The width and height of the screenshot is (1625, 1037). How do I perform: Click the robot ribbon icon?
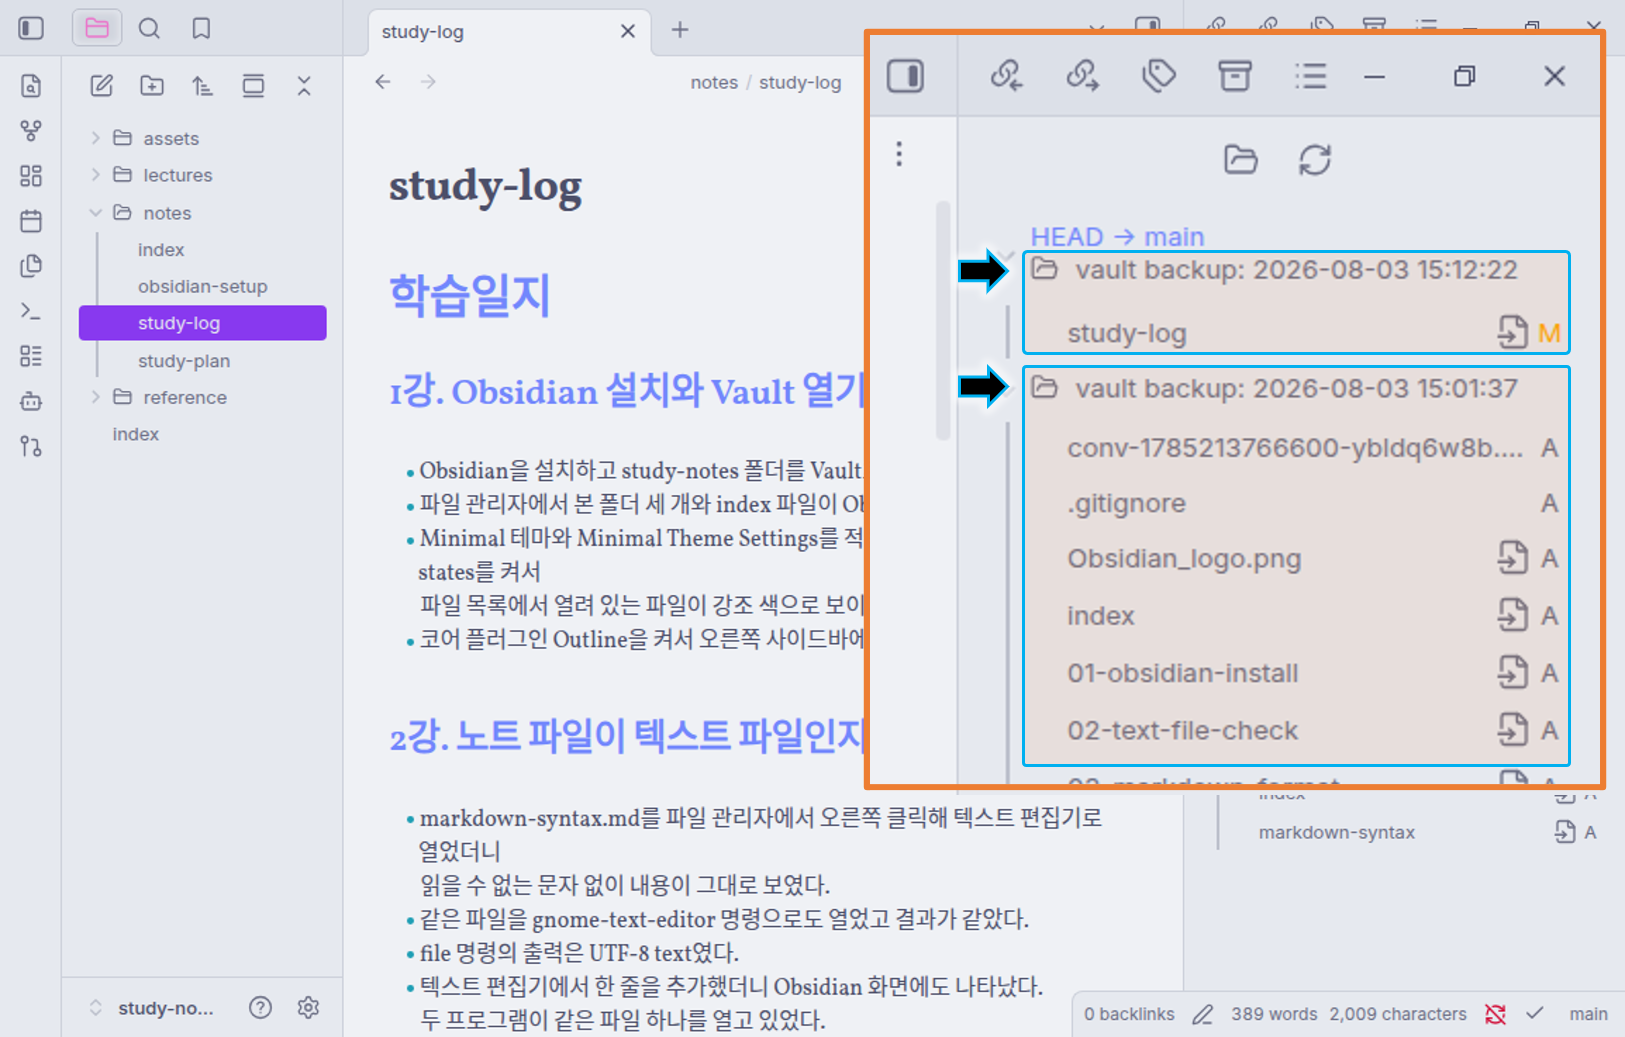tap(31, 401)
